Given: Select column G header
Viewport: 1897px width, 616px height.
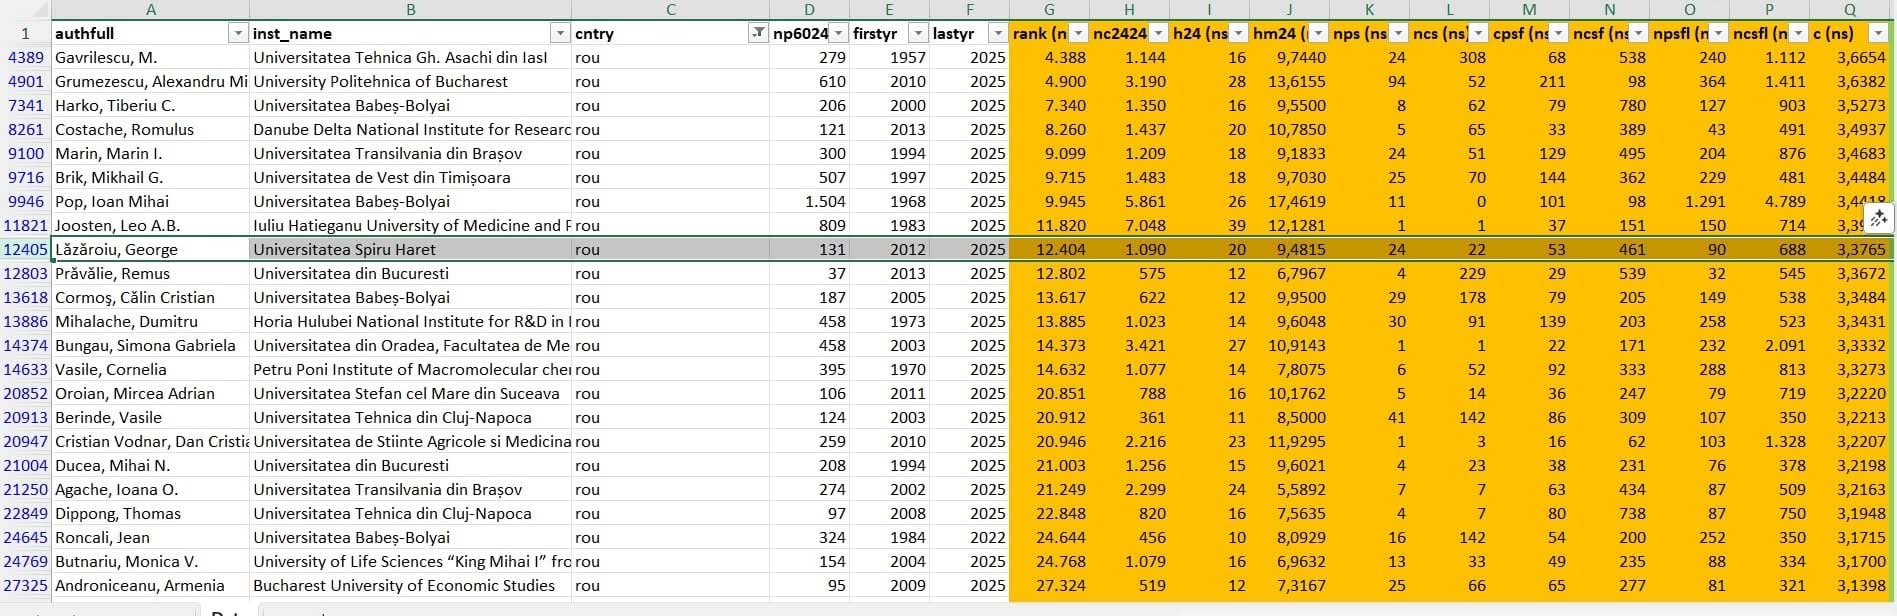Looking at the screenshot, I should click(x=1049, y=10).
